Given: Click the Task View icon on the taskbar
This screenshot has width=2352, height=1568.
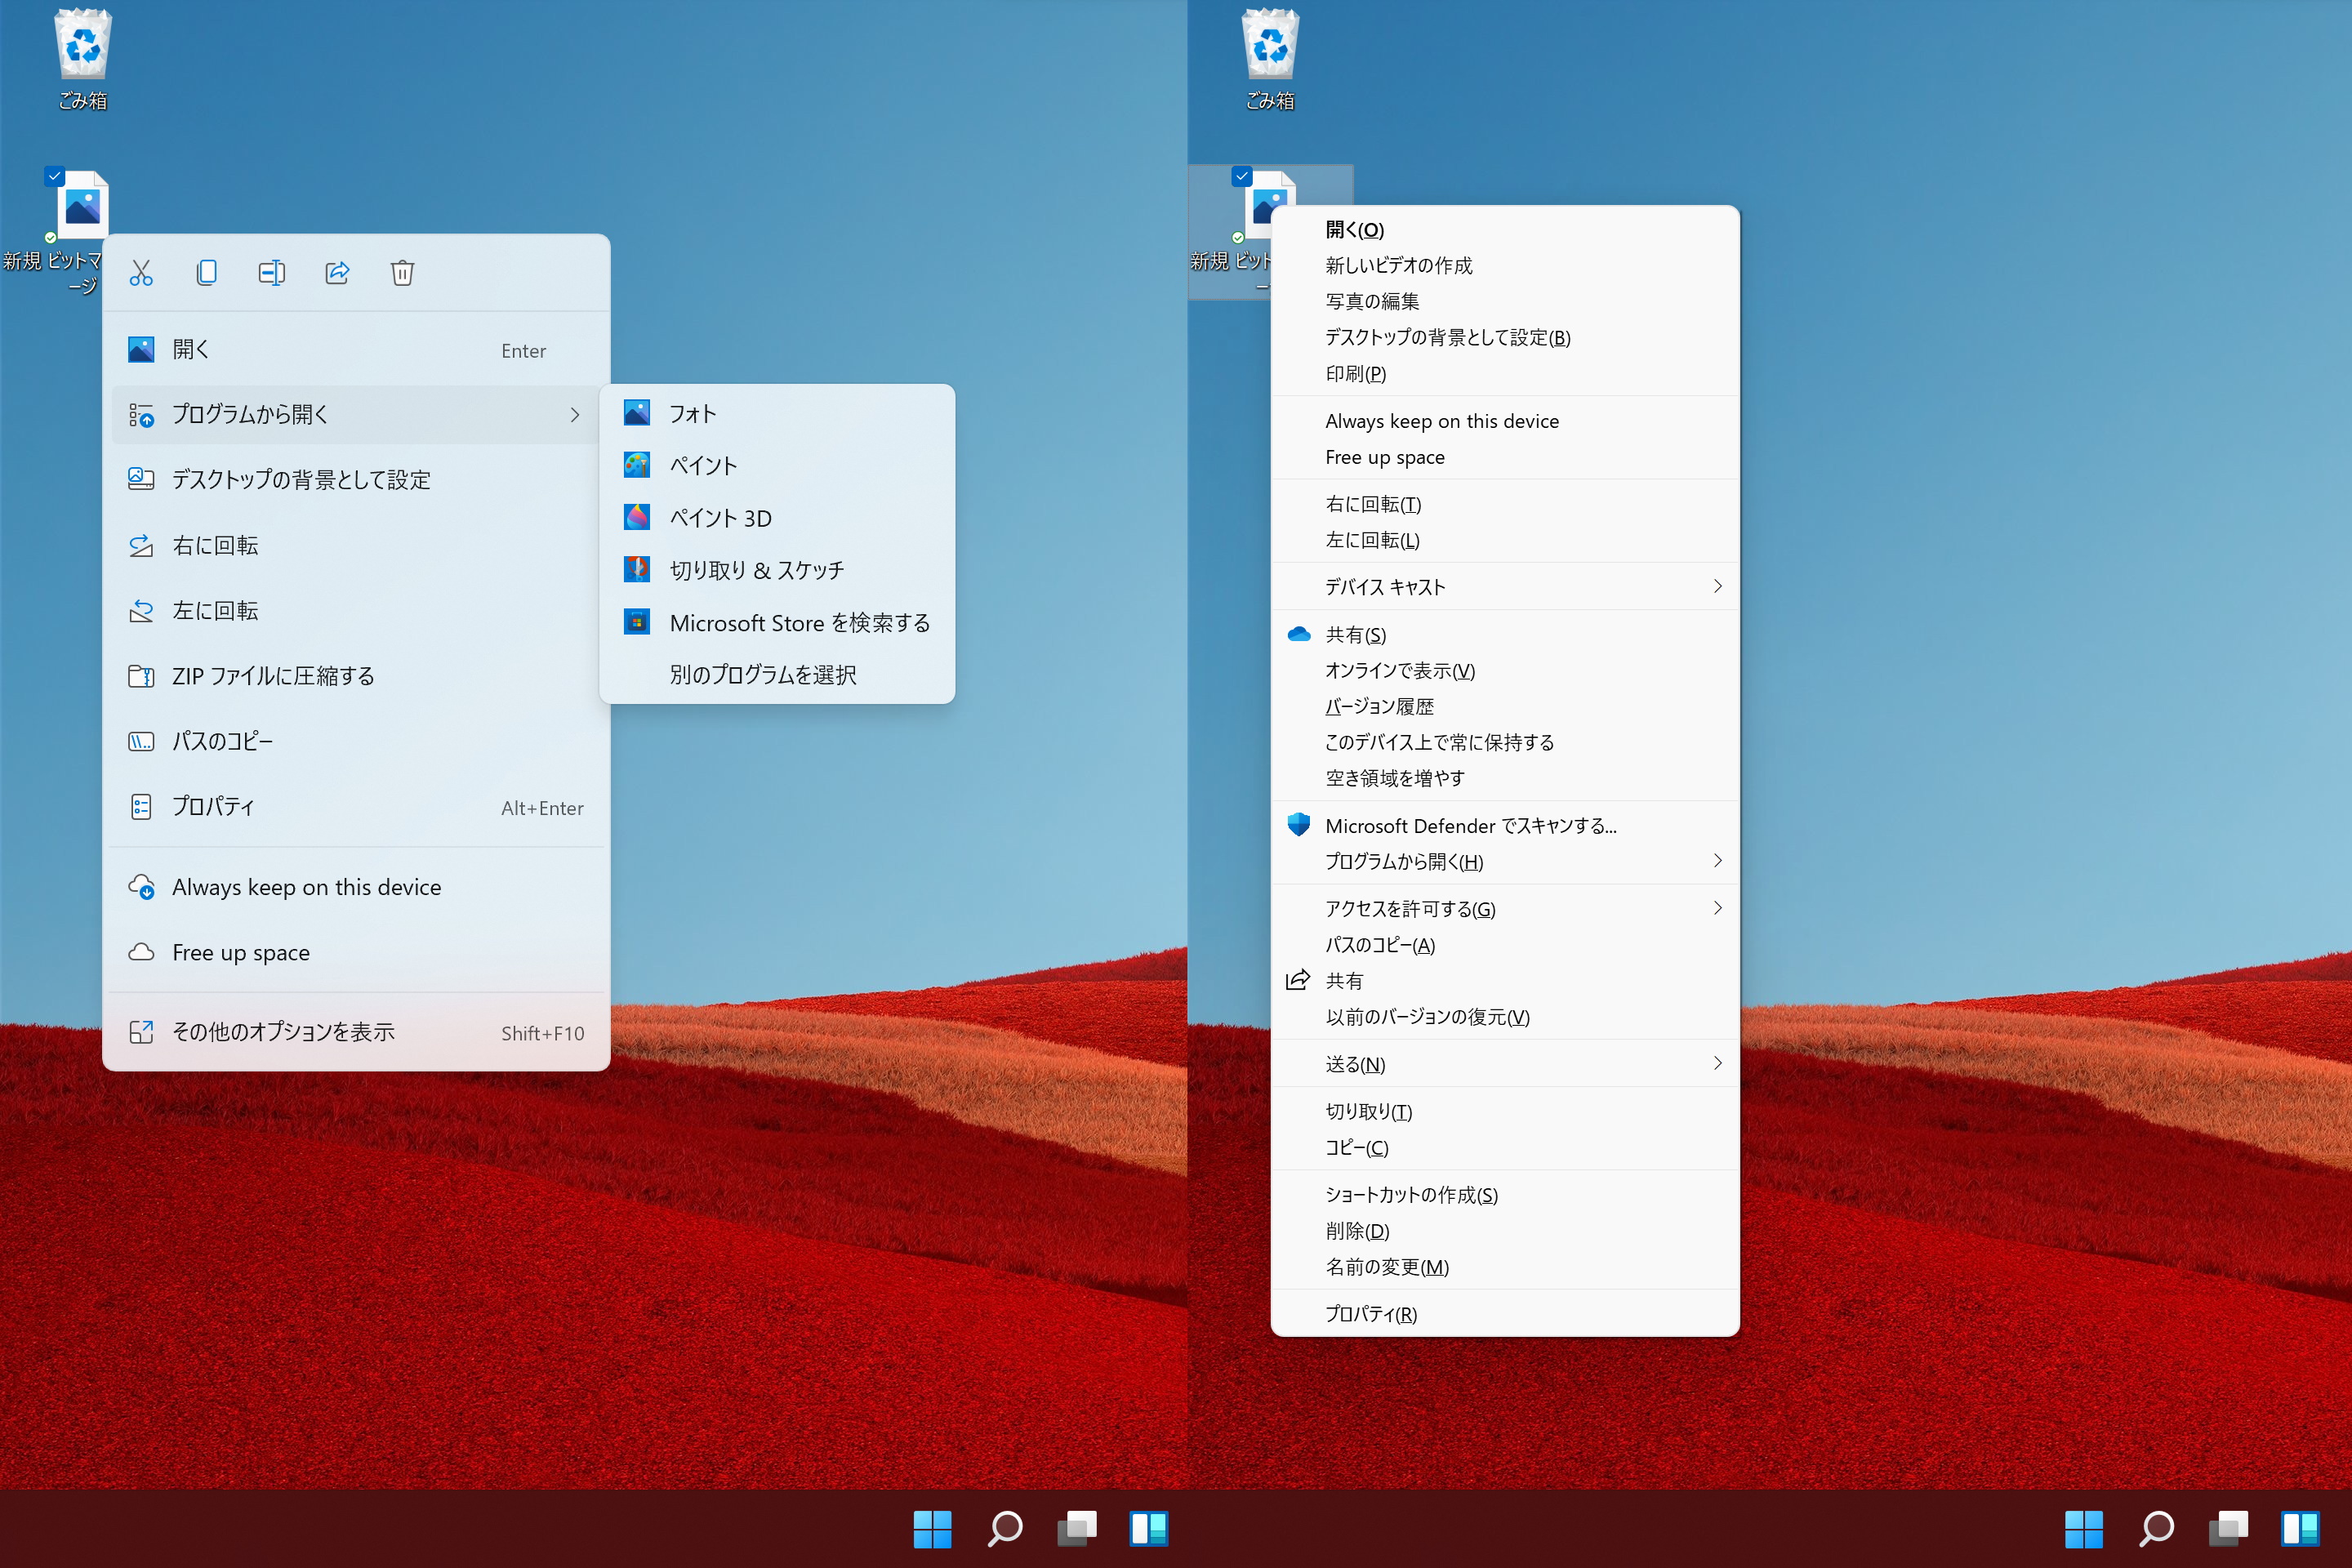Looking at the screenshot, I should [x=1077, y=1528].
